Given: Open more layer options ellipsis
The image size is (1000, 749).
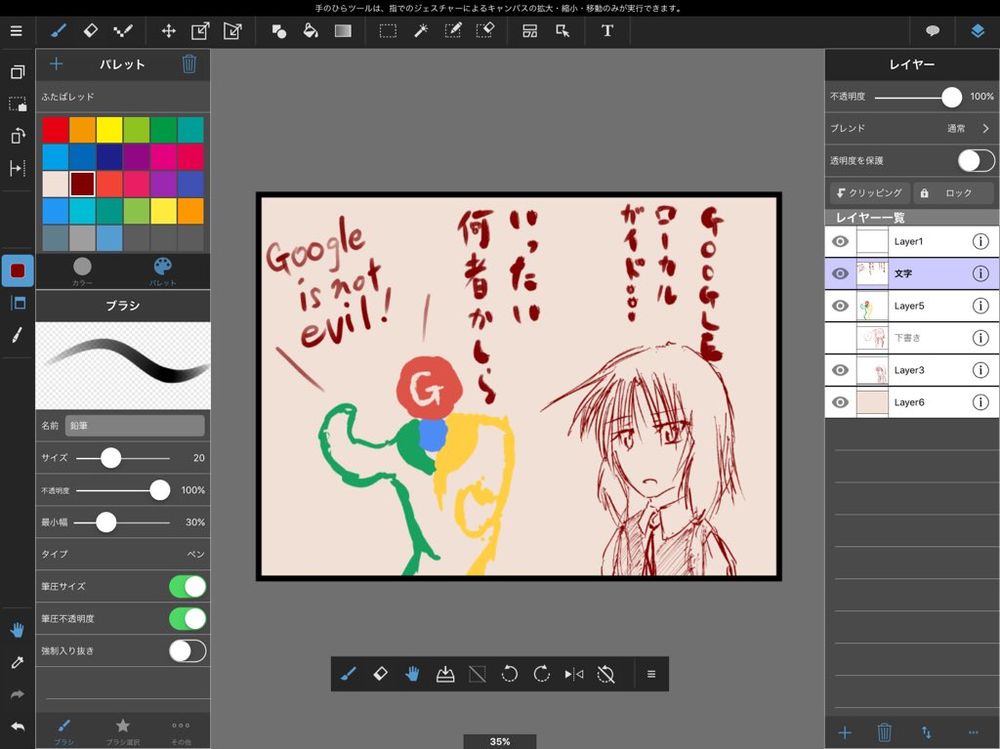Looking at the screenshot, I should tap(973, 733).
